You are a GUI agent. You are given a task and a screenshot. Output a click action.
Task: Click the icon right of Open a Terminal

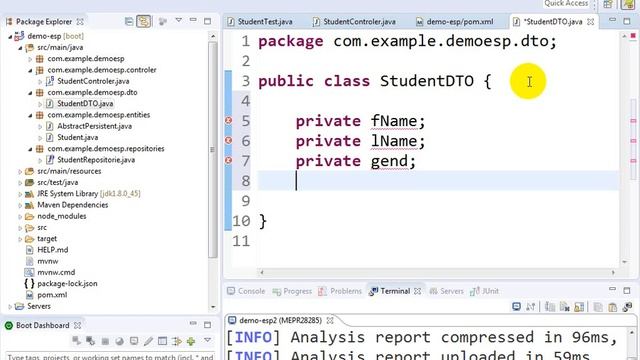(x=531, y=307)
